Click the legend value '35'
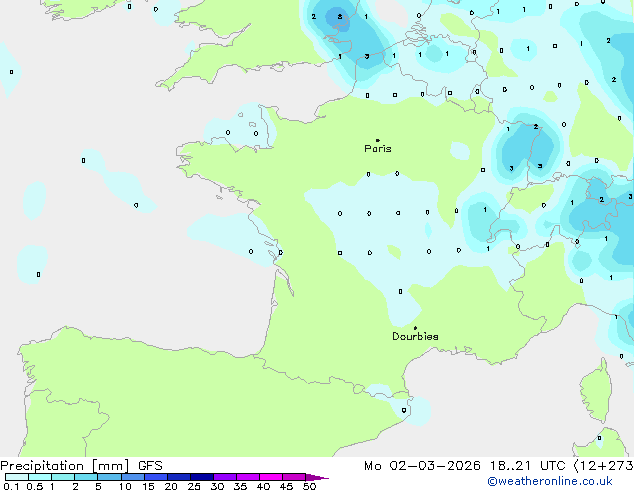Image resolution: width=634 pixels, height=490 pixels. pyautogui.click(x=240, y=486)
